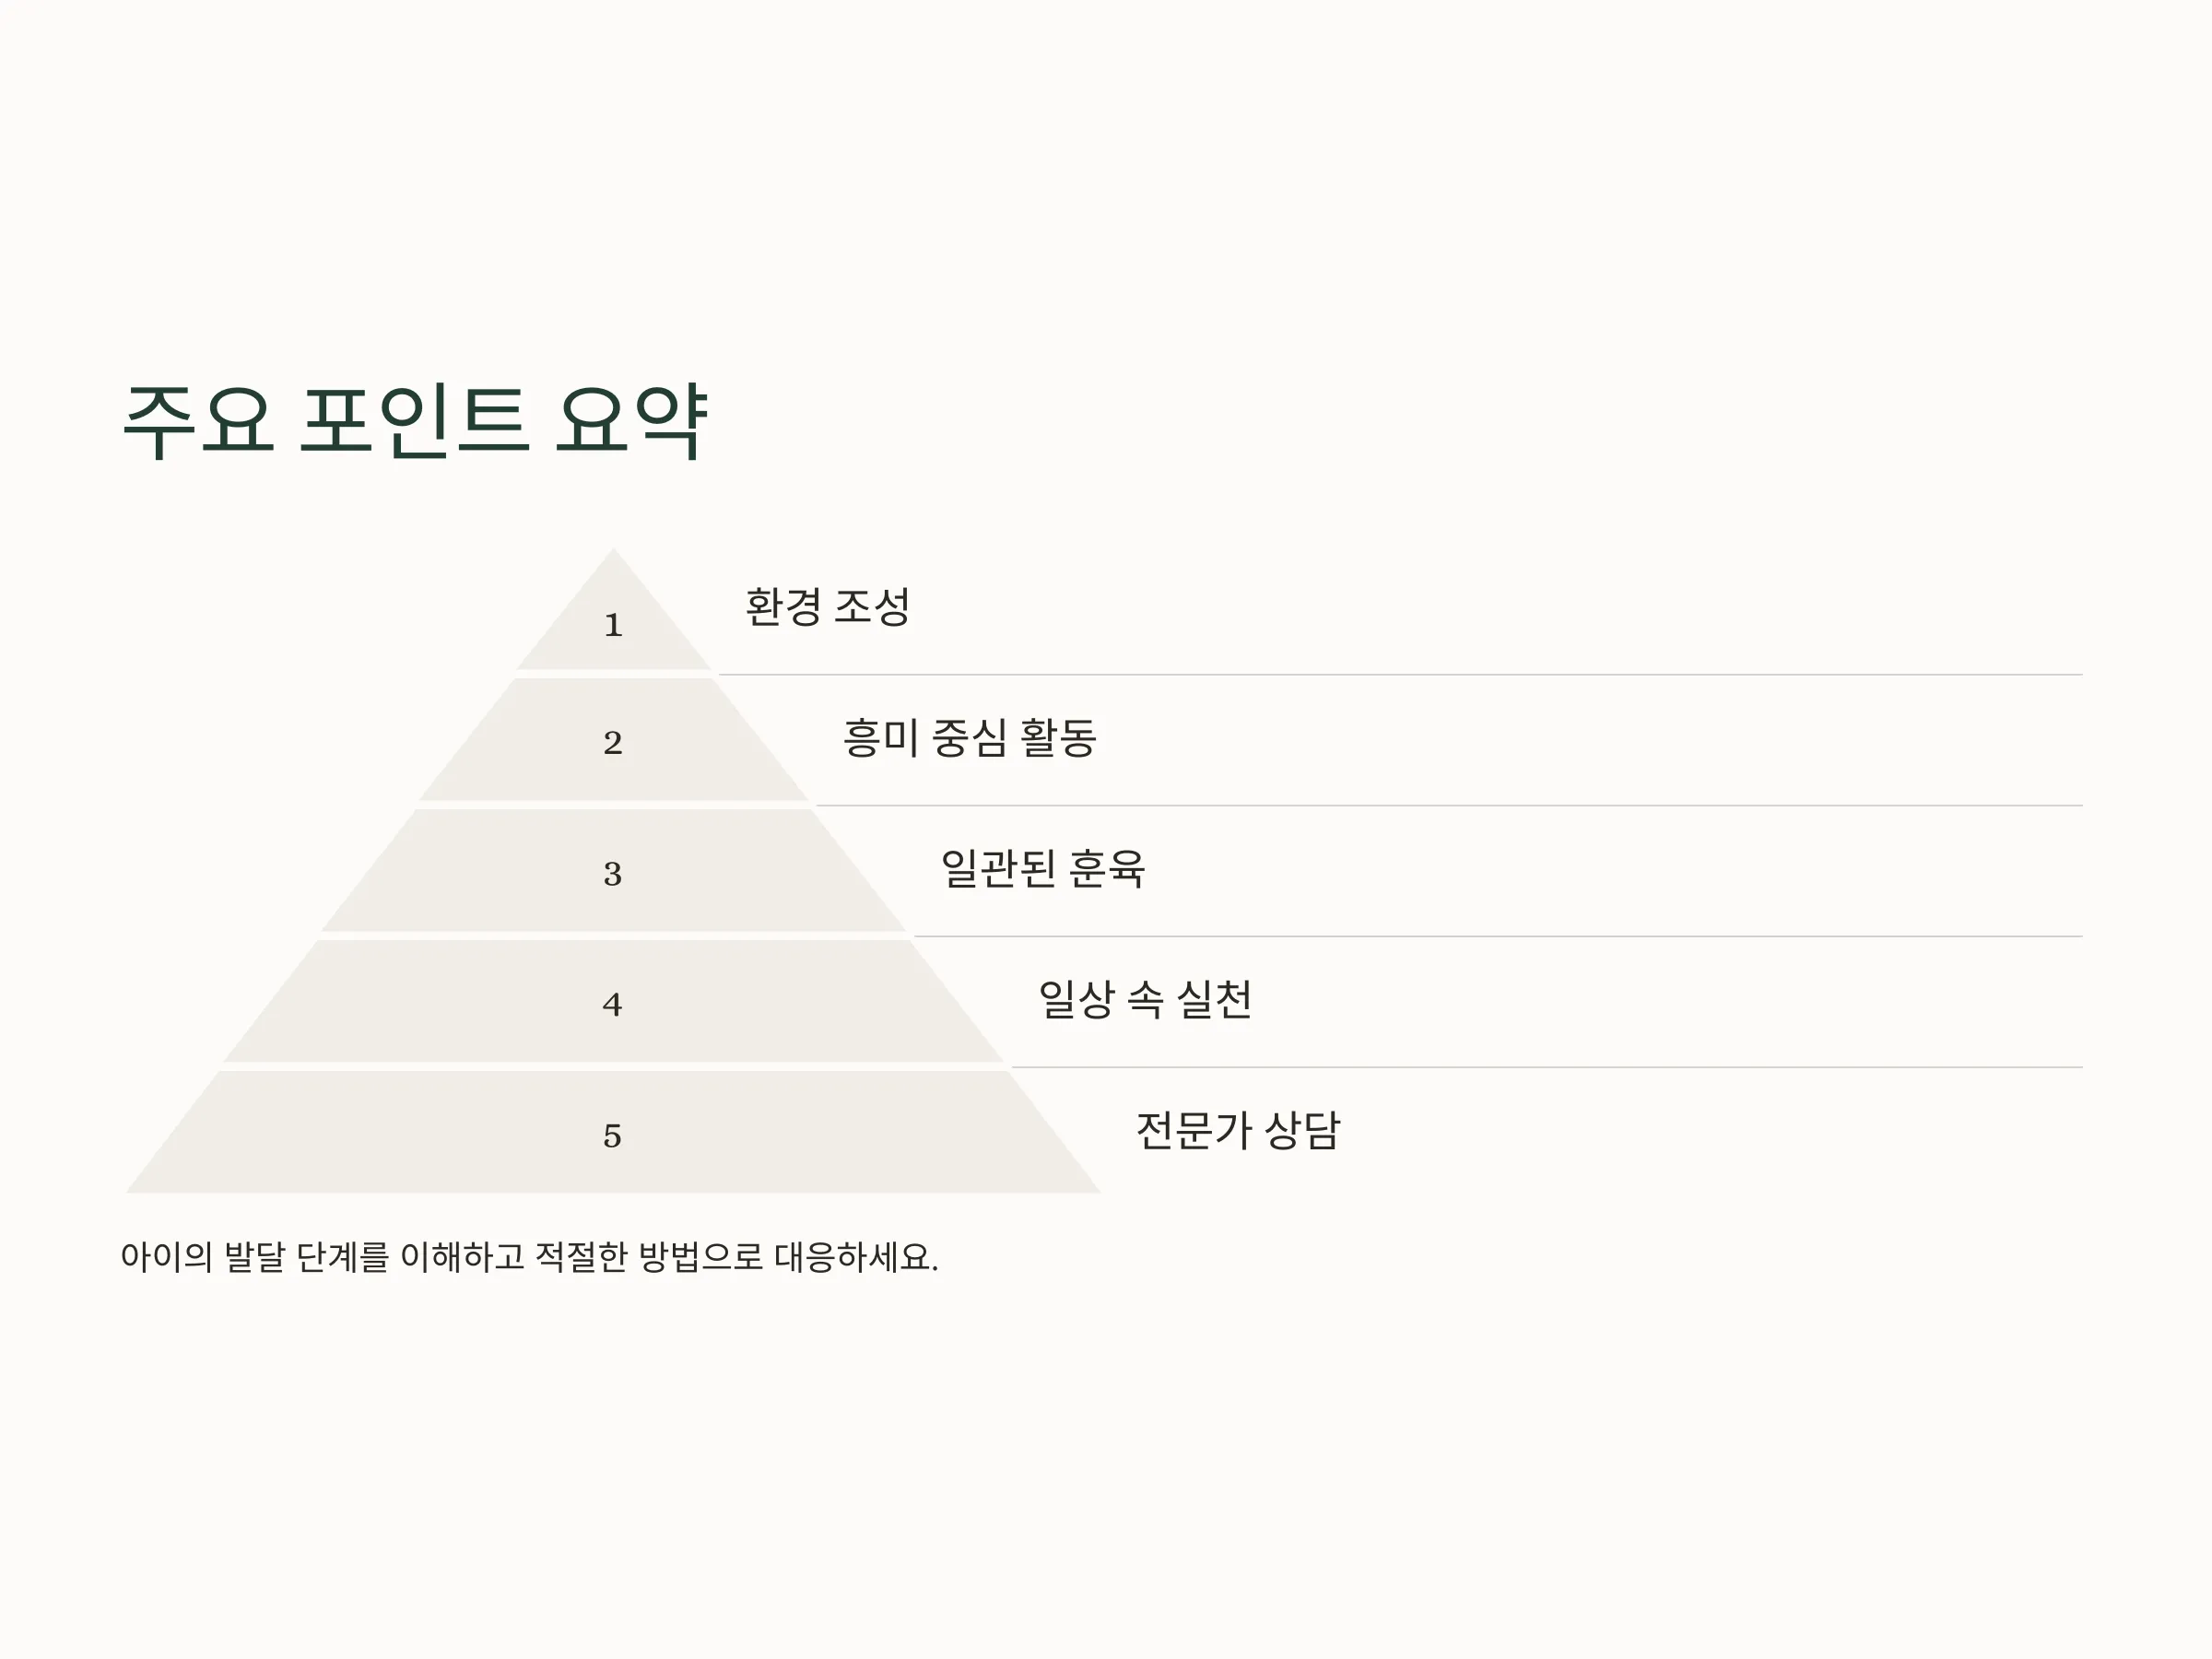Select the 흥미 중심 활동 label

[970, 738]
